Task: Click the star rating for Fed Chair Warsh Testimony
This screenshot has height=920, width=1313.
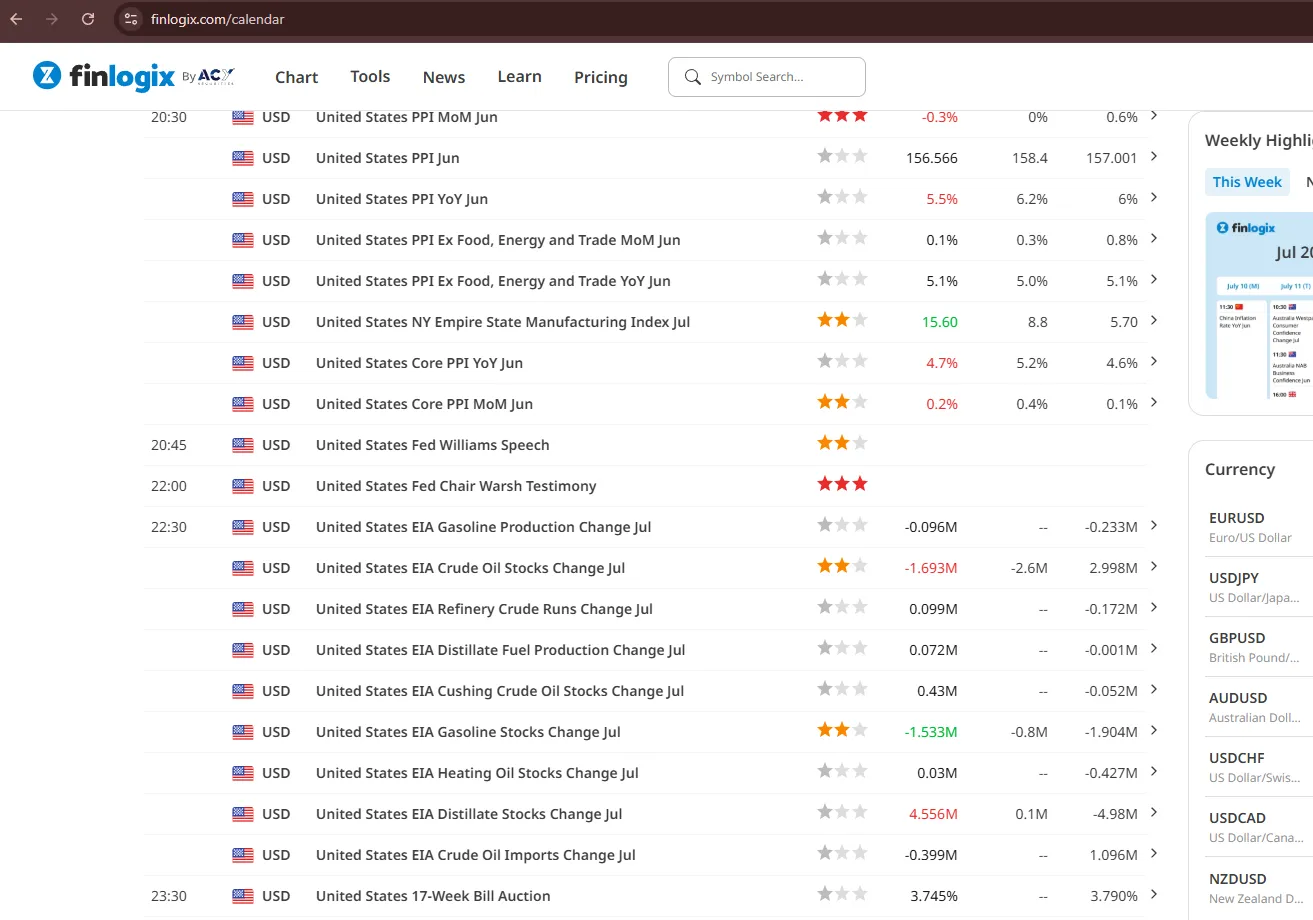Action: (x=842, y=484)
